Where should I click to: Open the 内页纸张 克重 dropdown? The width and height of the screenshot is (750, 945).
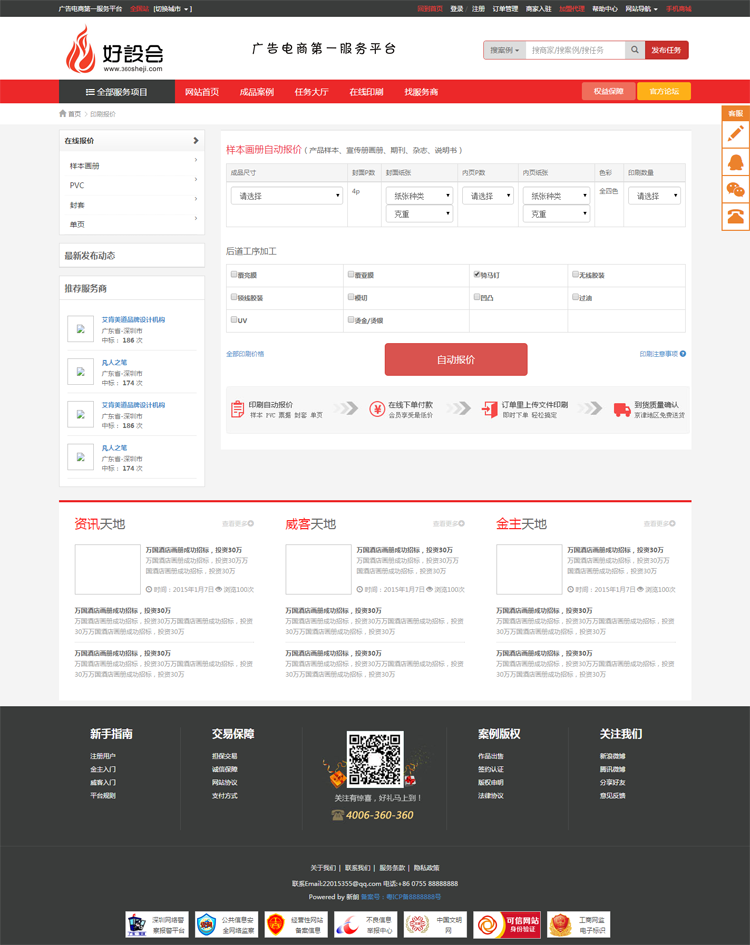tap(556, 214)
